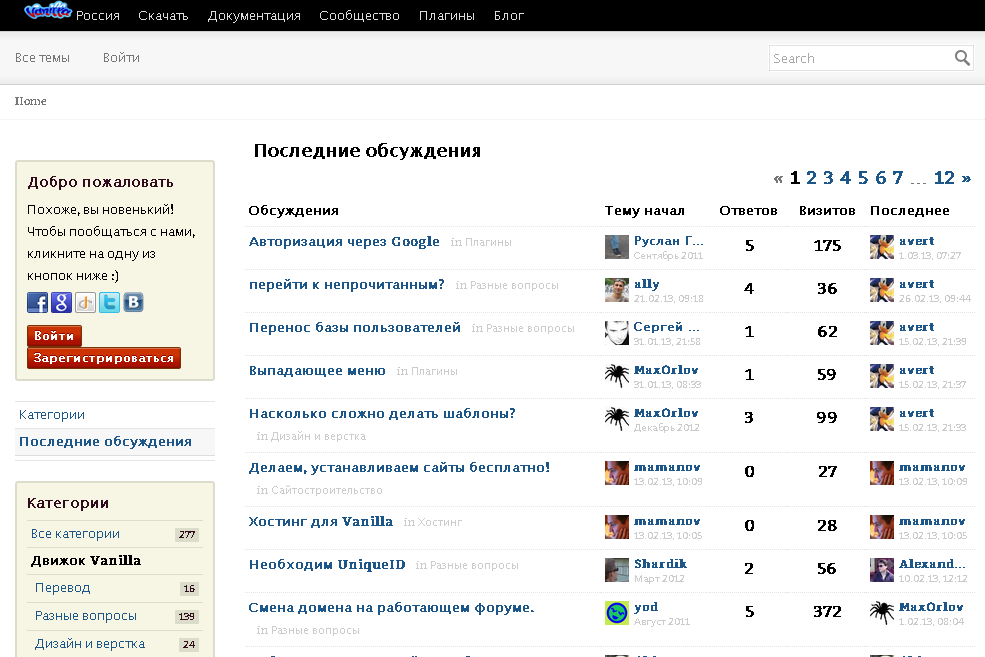Sign in with Facebook icon
This screenshot has height=657, width=985.
pos(38,302)
